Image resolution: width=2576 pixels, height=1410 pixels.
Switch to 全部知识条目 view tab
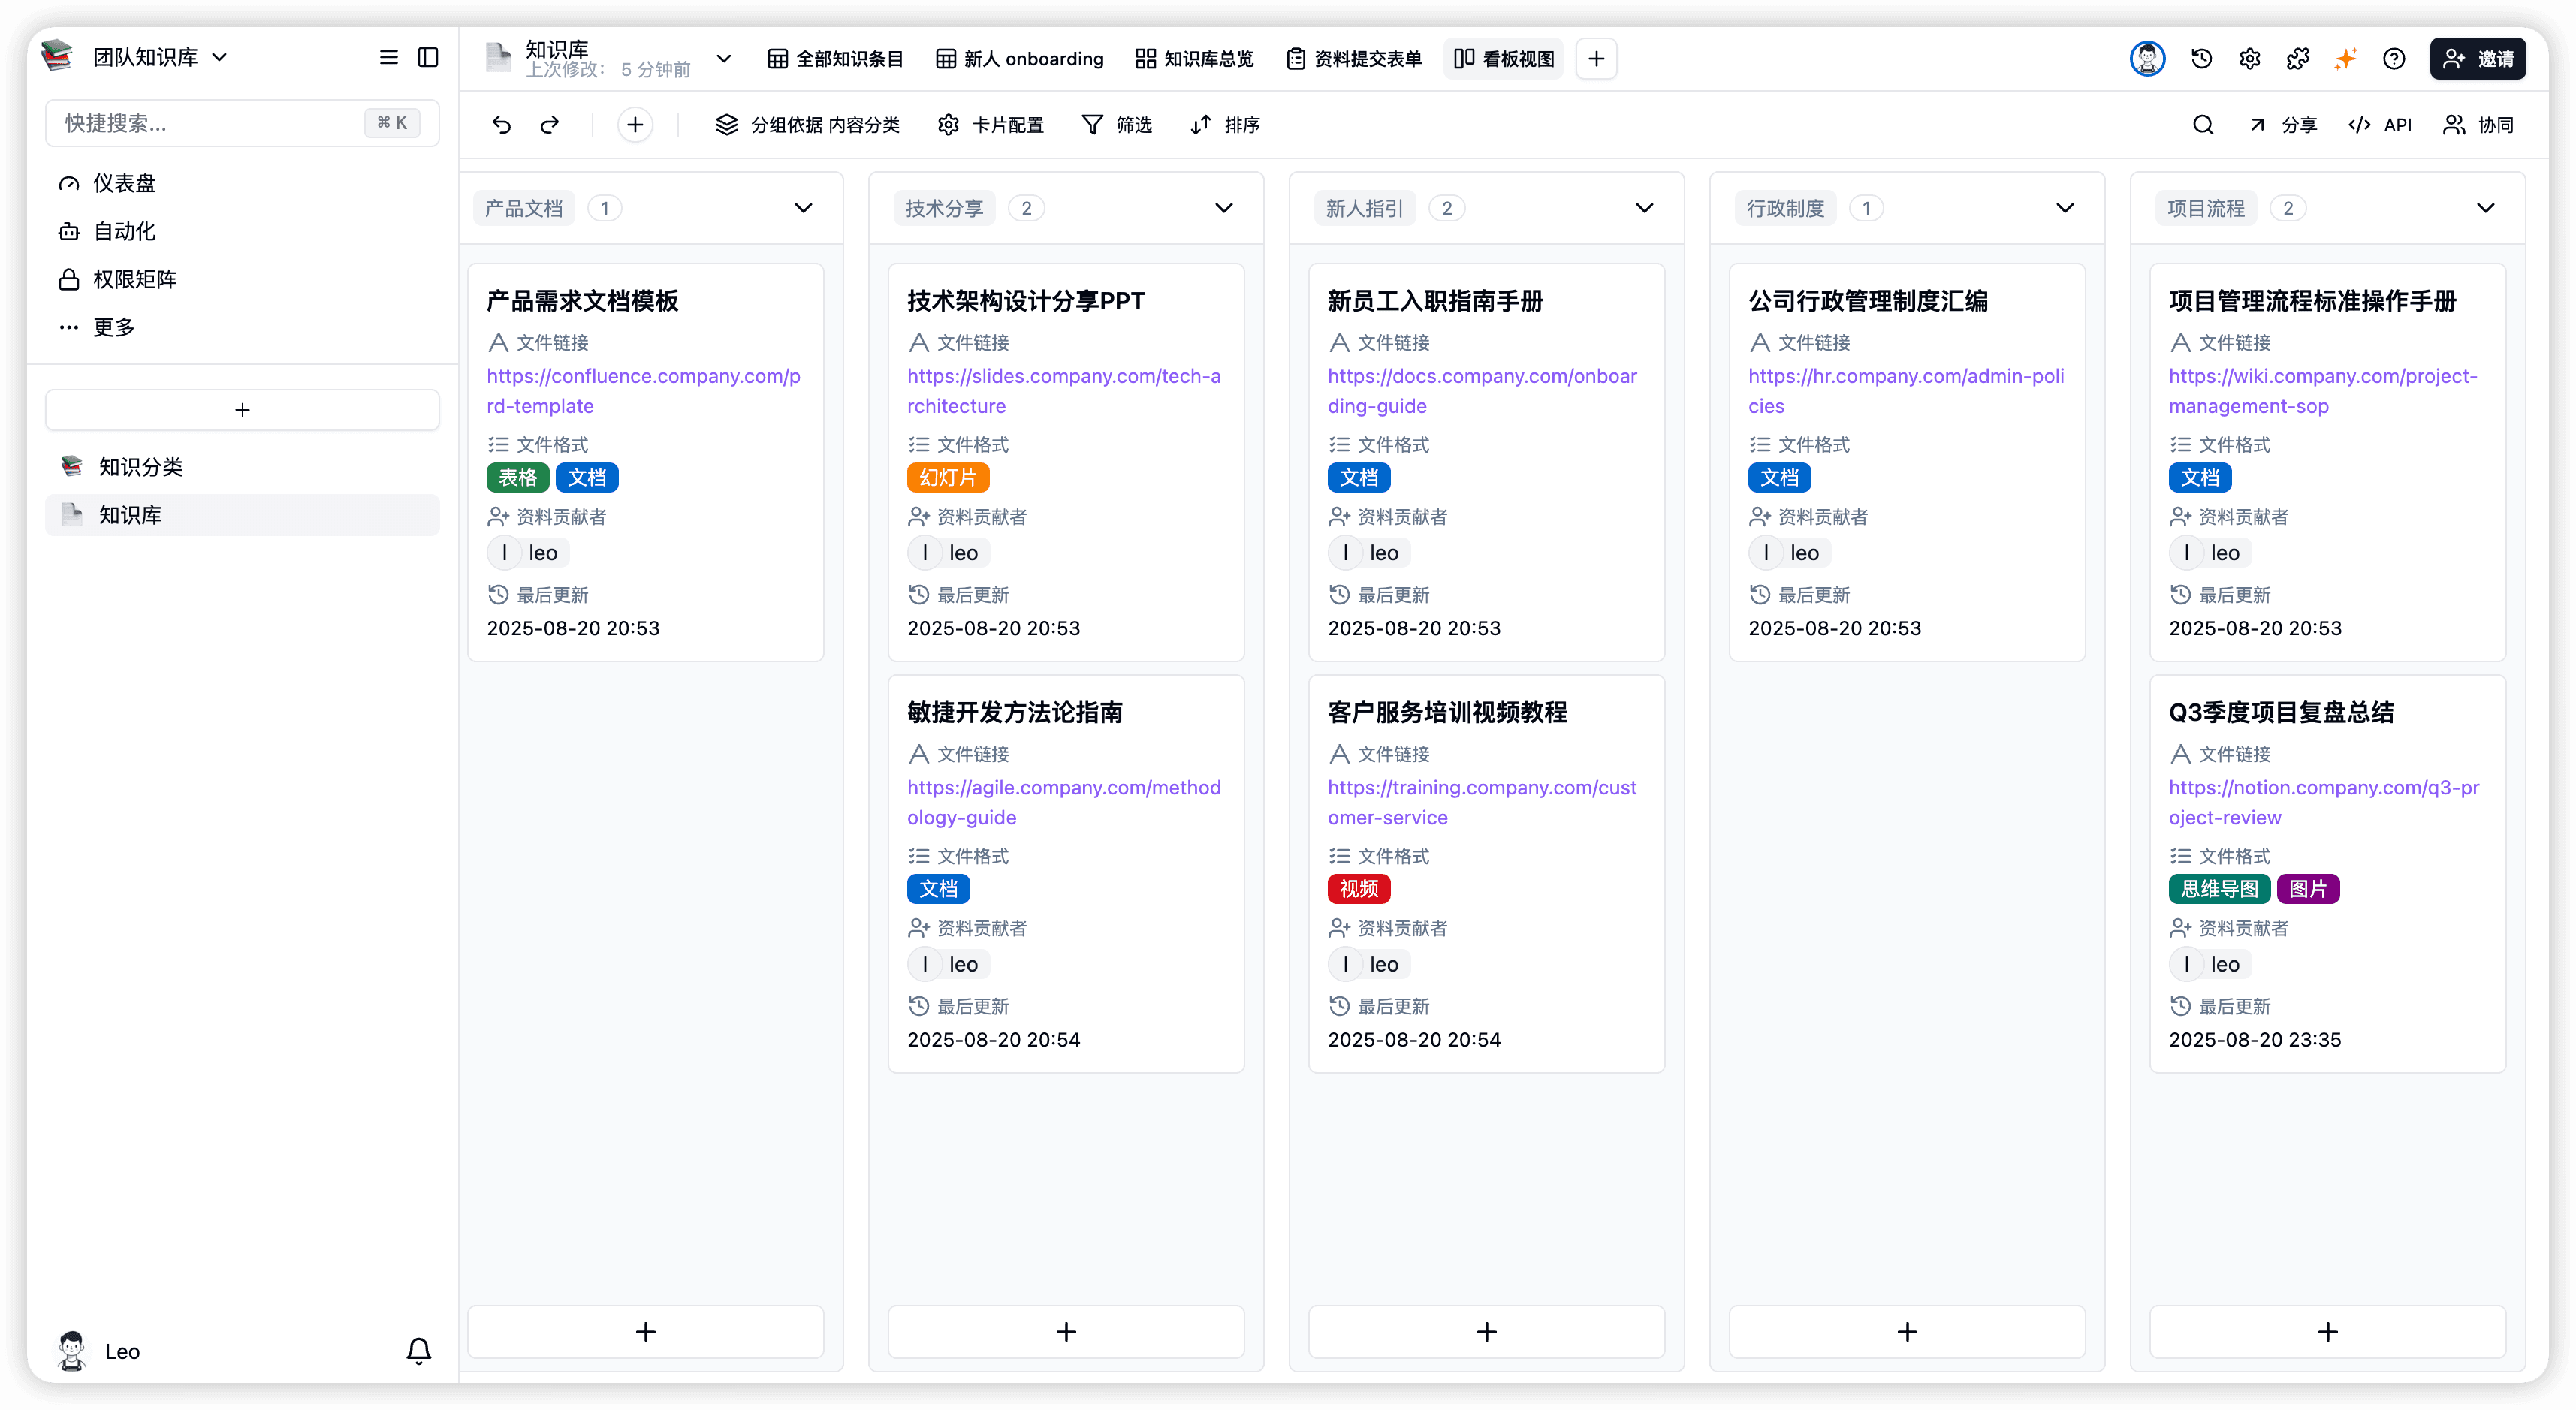(835, 59)
